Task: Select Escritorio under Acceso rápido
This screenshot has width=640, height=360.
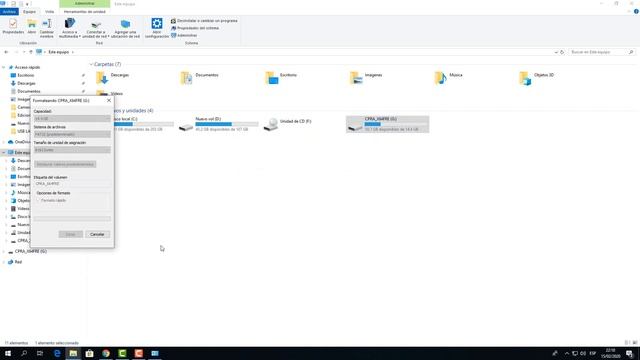Action: click(25, 75)
